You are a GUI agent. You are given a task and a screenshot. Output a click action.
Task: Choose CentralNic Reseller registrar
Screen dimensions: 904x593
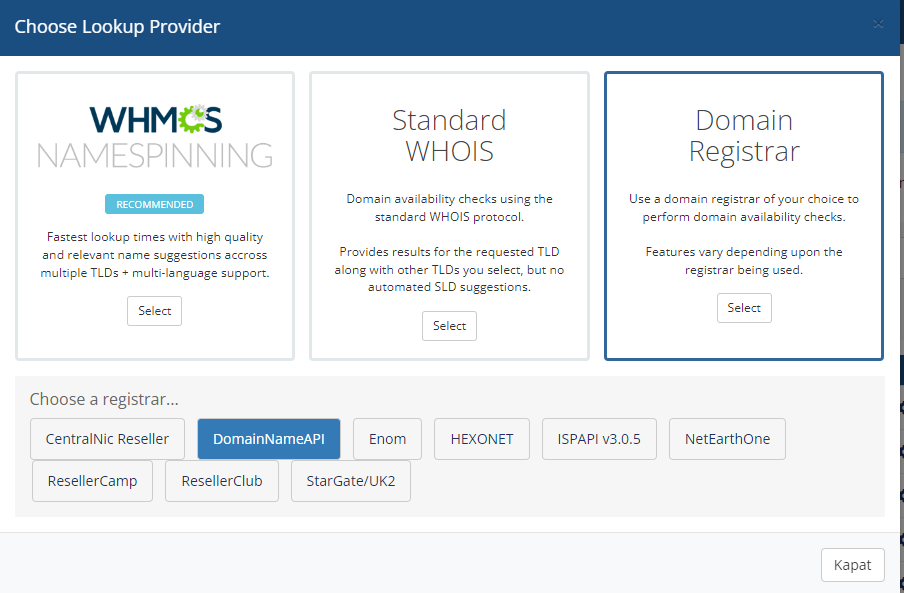click(107, 439)
